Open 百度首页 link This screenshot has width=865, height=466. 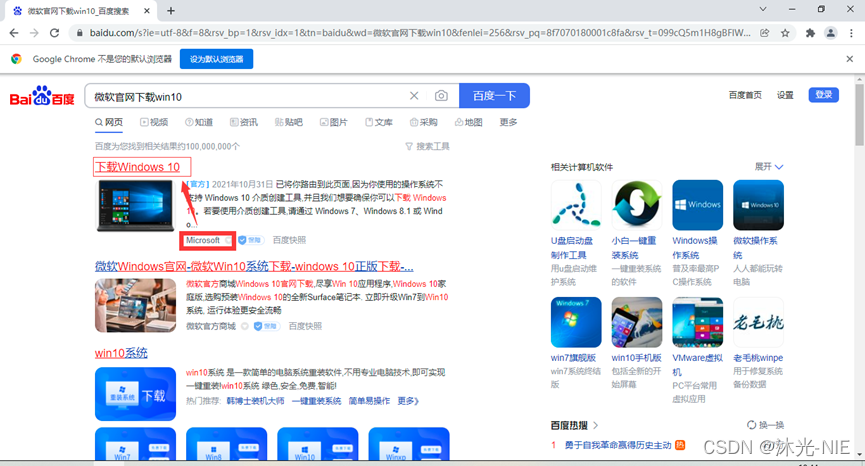click(x=745, y=95)
